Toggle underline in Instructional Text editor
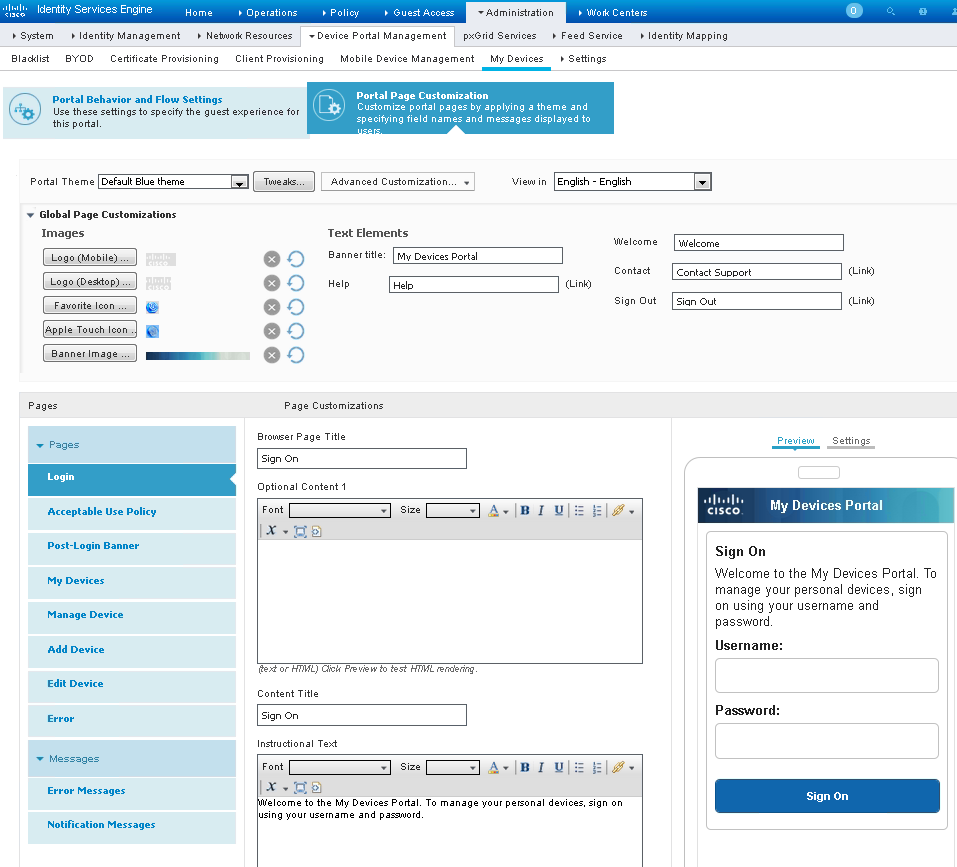957x867 pixels. pos(558,768)
